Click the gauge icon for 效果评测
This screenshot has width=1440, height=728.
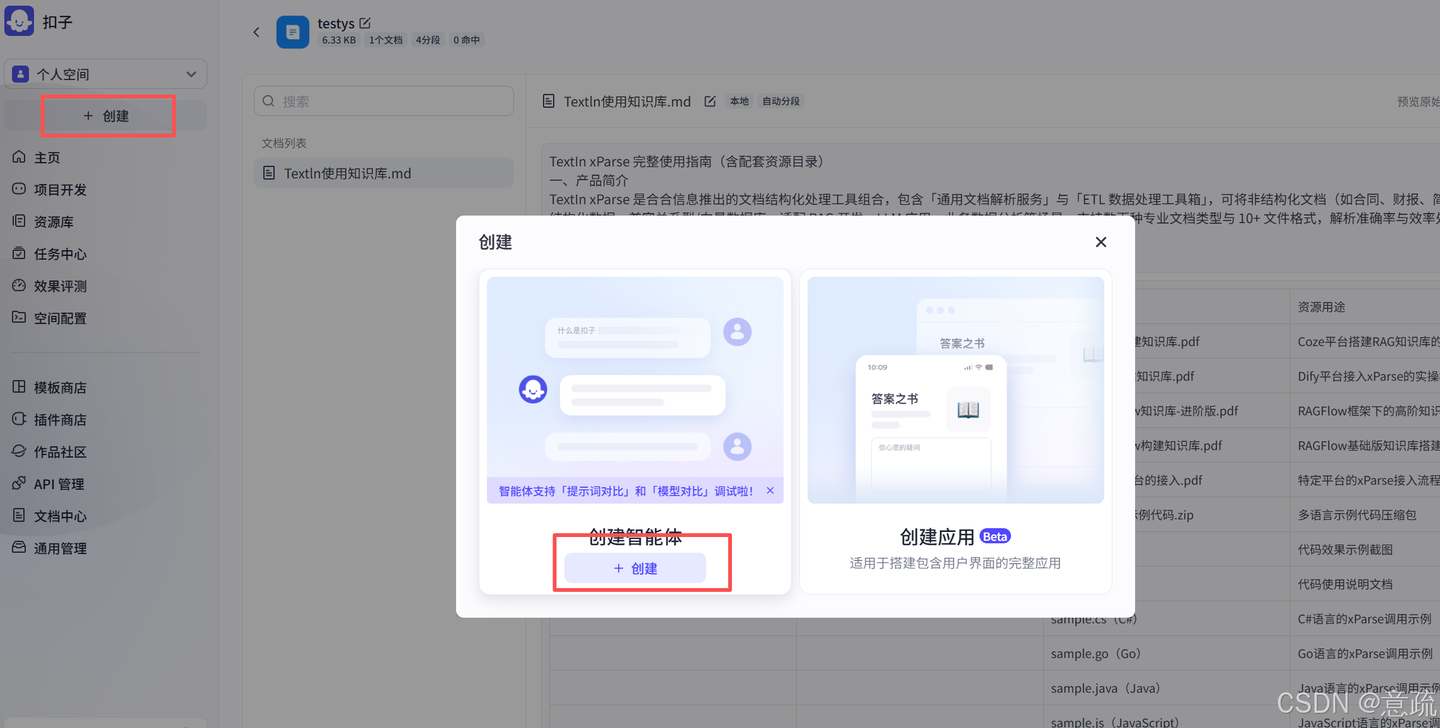click(19, 285)
